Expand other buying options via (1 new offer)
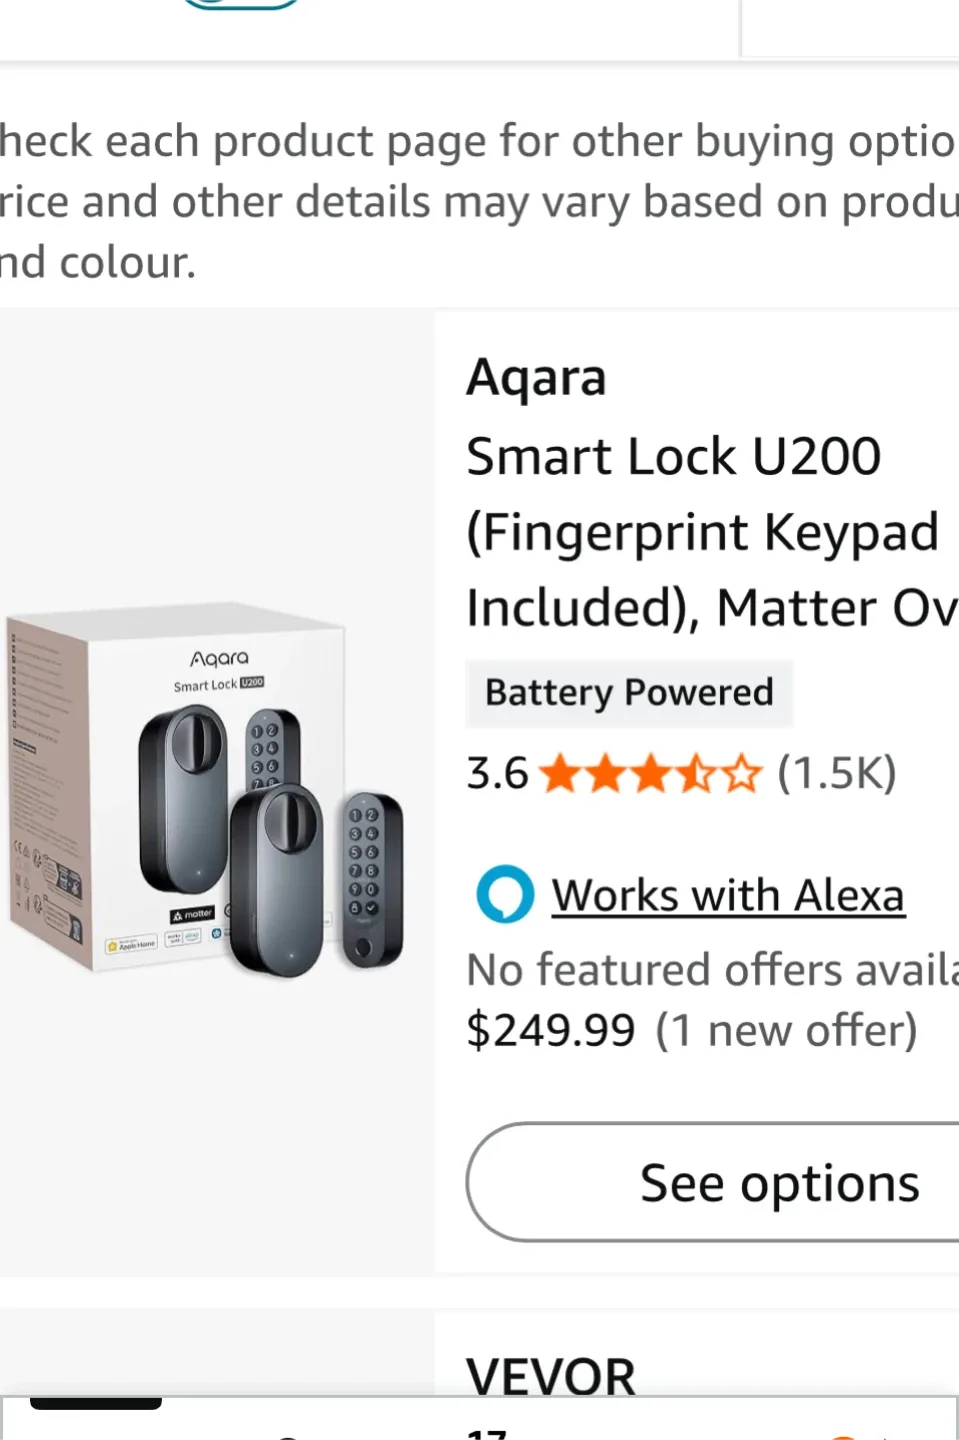959x1440 pixels. [786, 1030]
